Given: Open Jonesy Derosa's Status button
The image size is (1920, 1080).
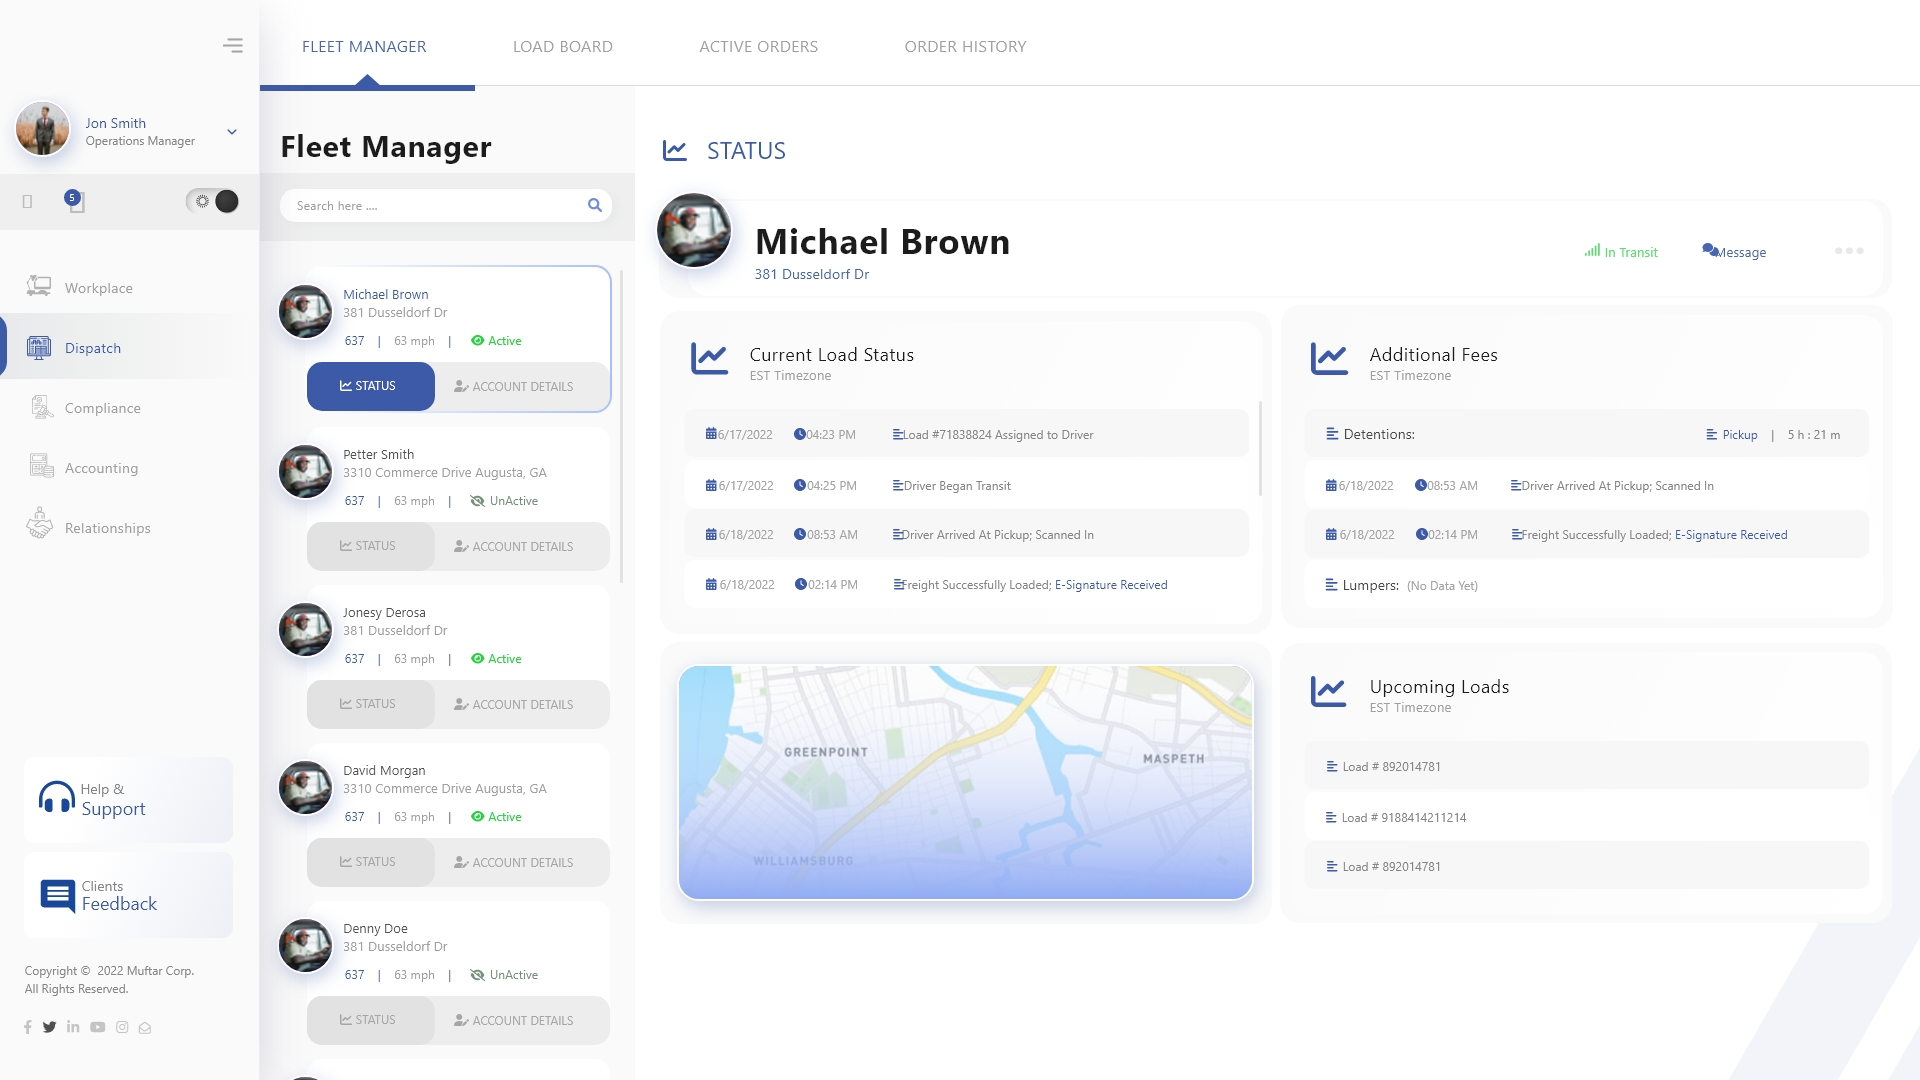Looking at the screenshot, I should [x=371, y=704].
